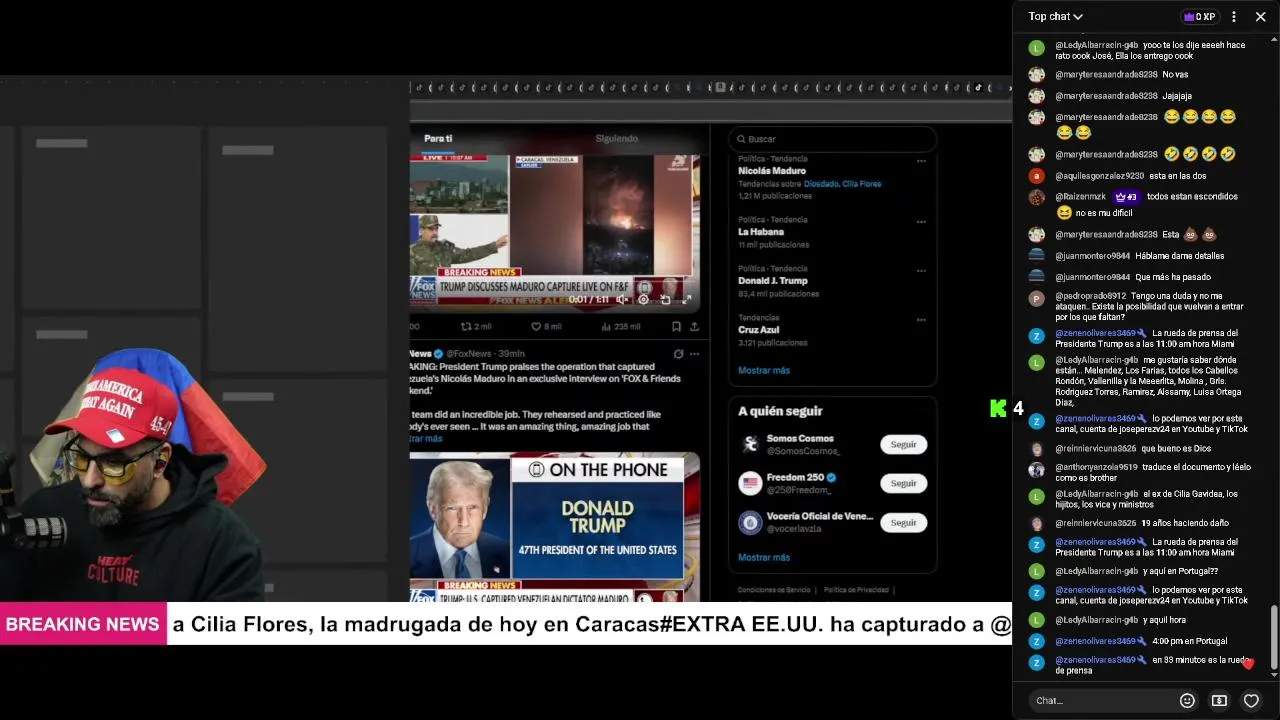
Task: Open the Top chat dropdown
Action: click(x=1055, y=16)
